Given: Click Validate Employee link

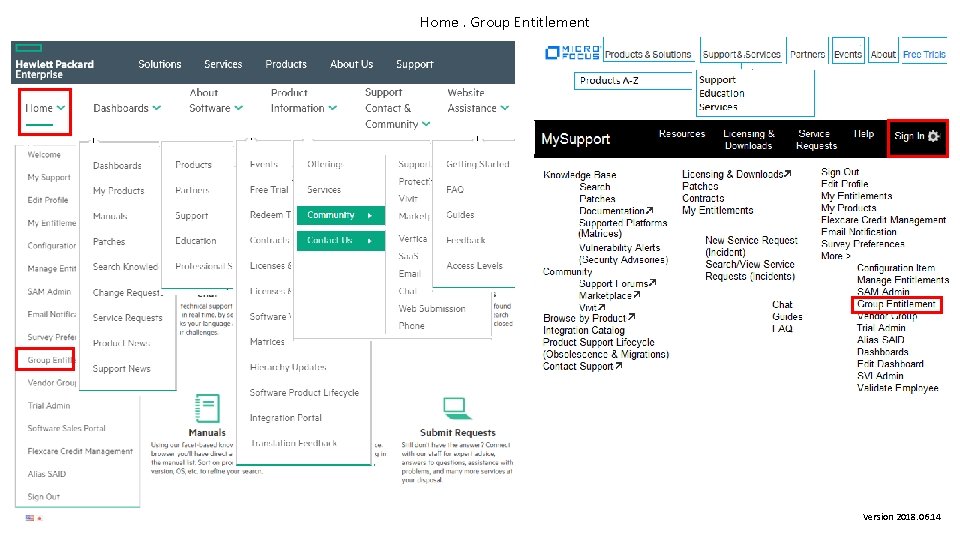Looking at the screenshot, I should pyautogui.click(x=897, y=388).
